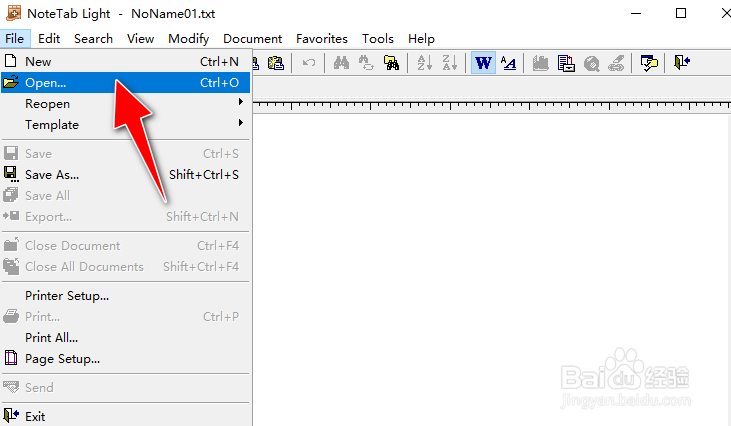Image resolution: width=731 pixels, height=426 pixels.
Task: Open the Tools menu
Action: coord(378,39)
